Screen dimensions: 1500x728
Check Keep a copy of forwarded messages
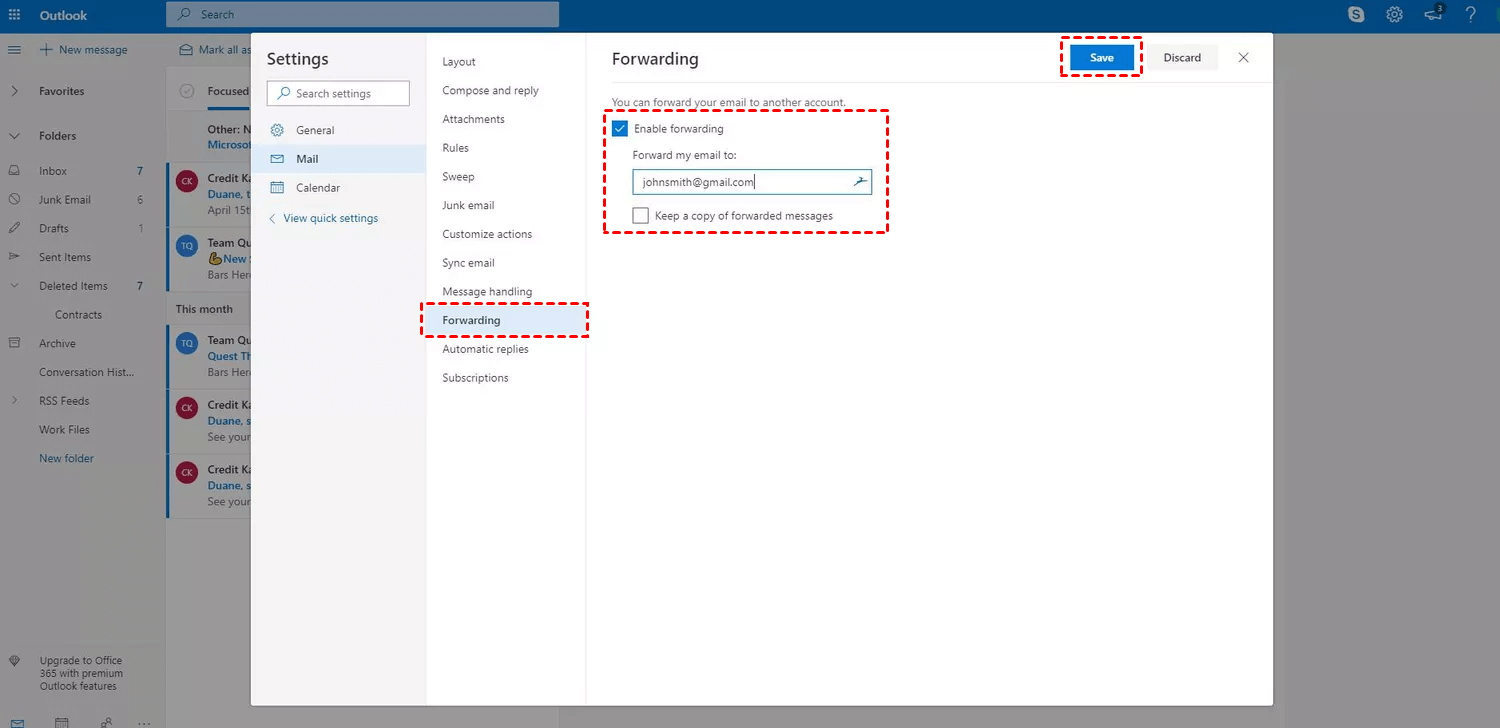click(641, 216)
